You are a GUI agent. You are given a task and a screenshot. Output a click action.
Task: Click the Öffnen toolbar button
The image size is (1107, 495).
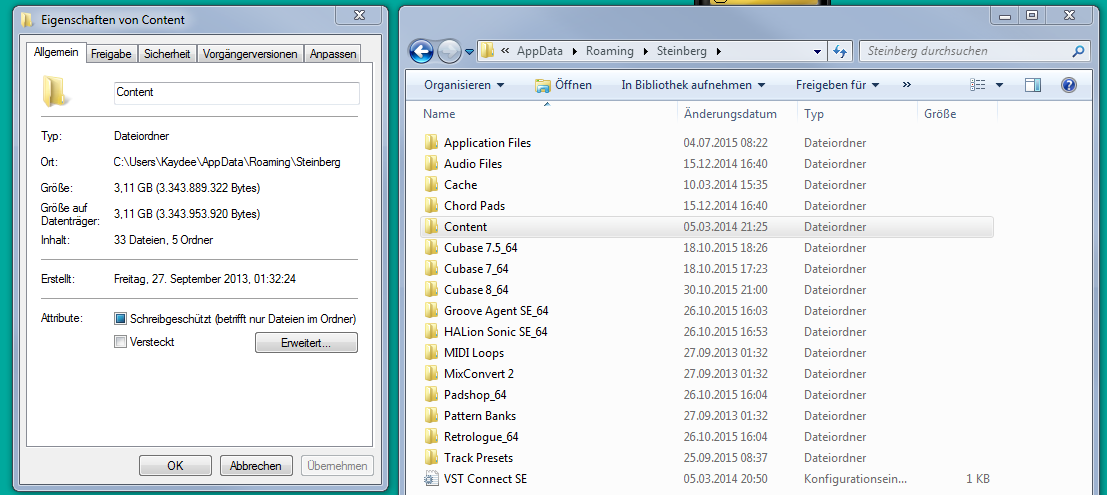point(563,85)
